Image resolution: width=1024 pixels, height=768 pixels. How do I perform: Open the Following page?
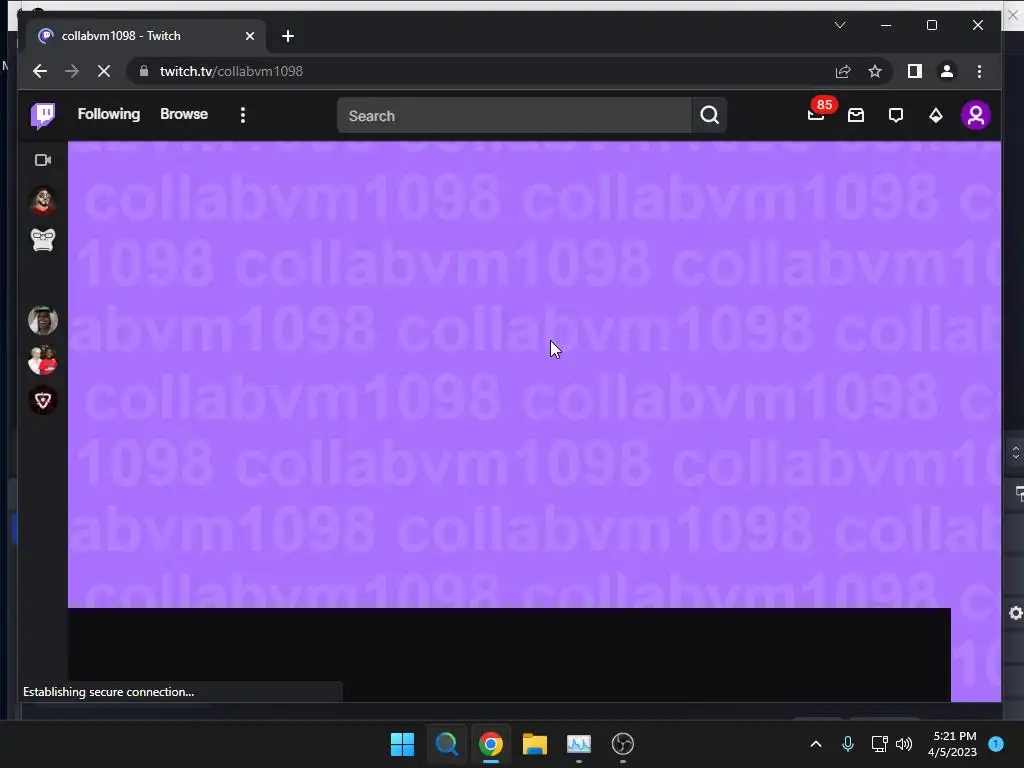(108, 114)
